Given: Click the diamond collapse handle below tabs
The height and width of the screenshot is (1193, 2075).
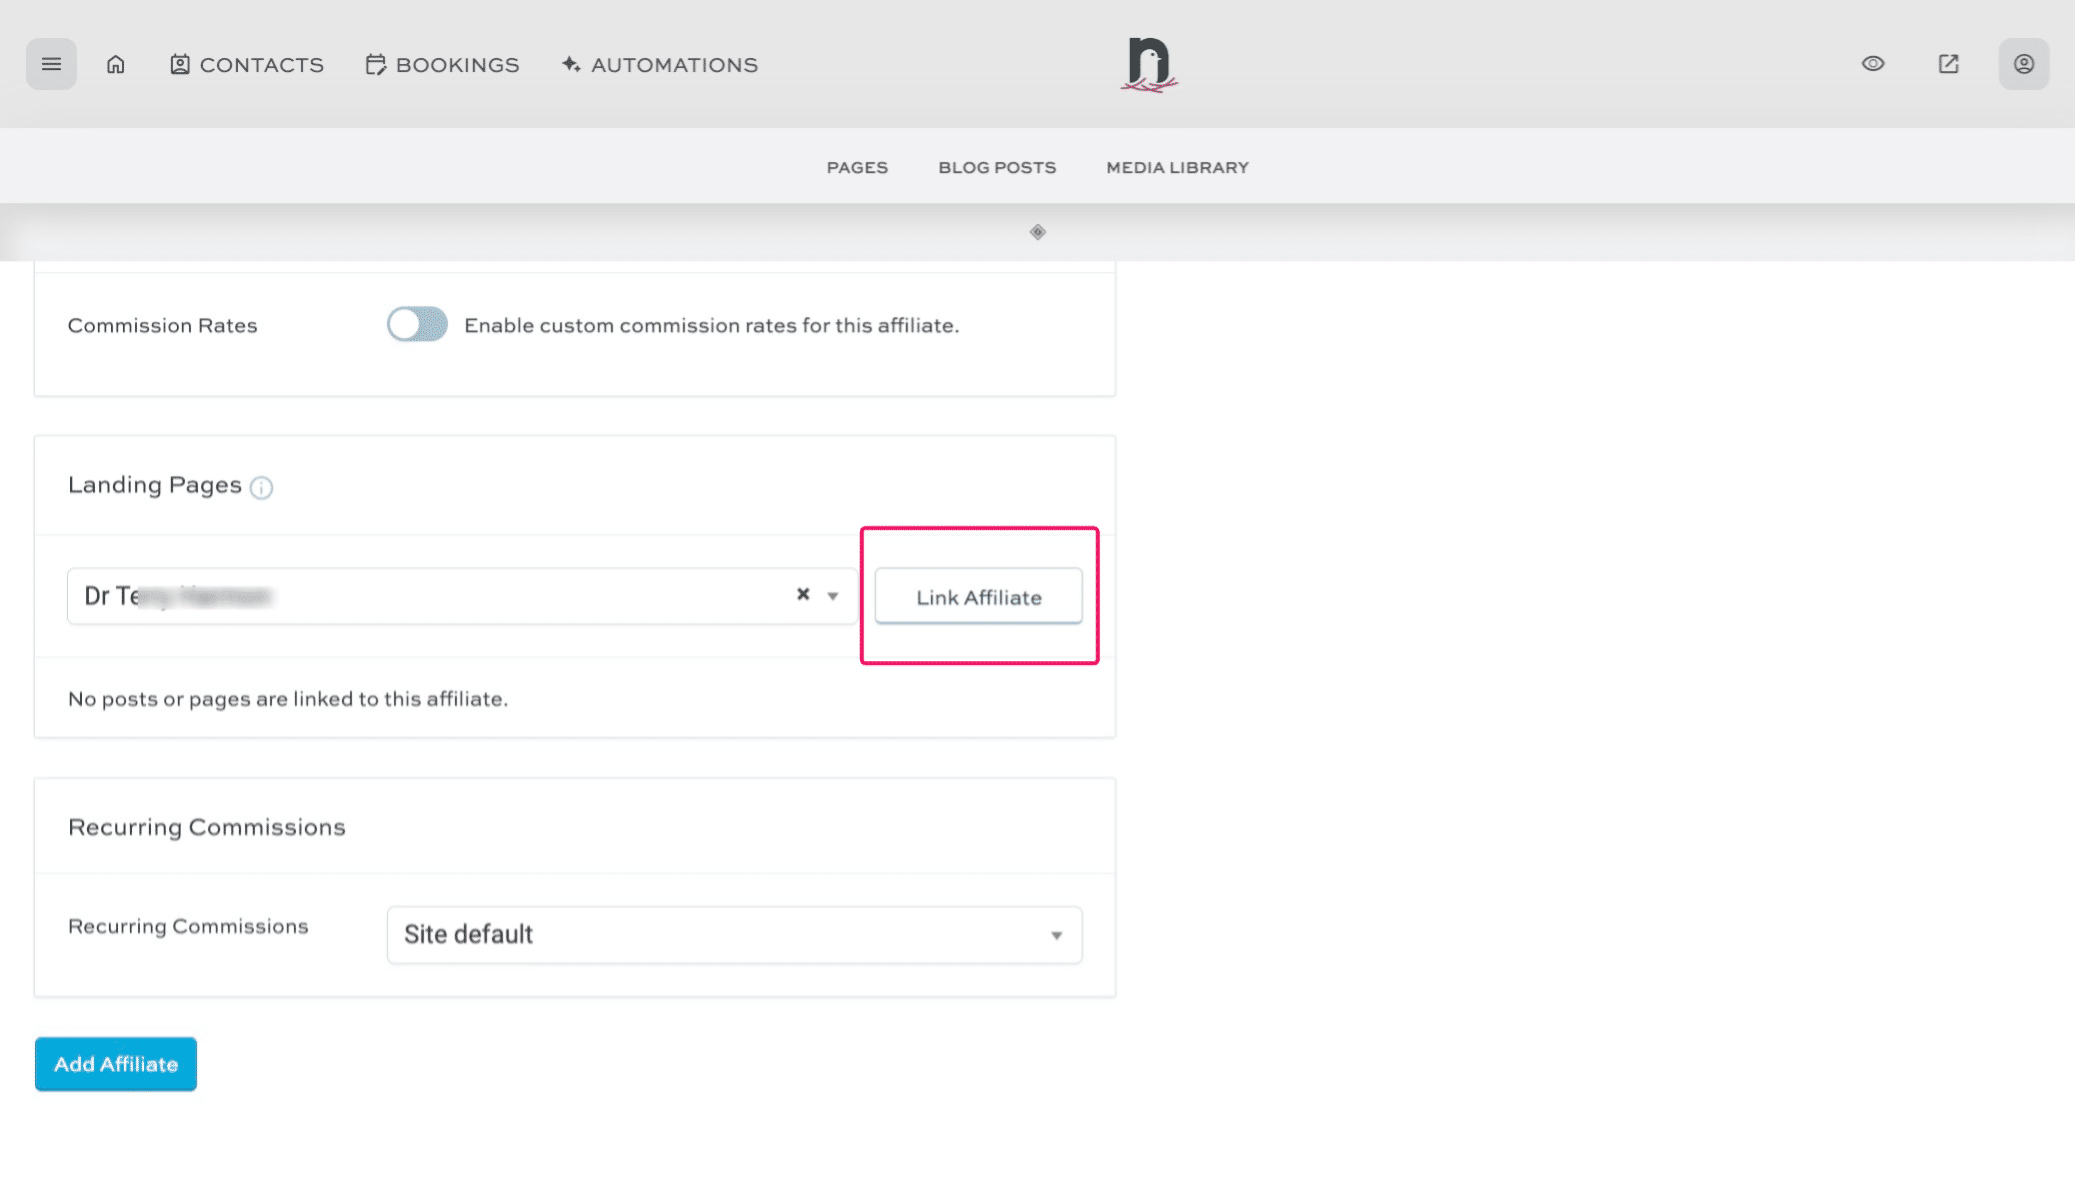Looking at the screenshot, I should click(1037, 232).
